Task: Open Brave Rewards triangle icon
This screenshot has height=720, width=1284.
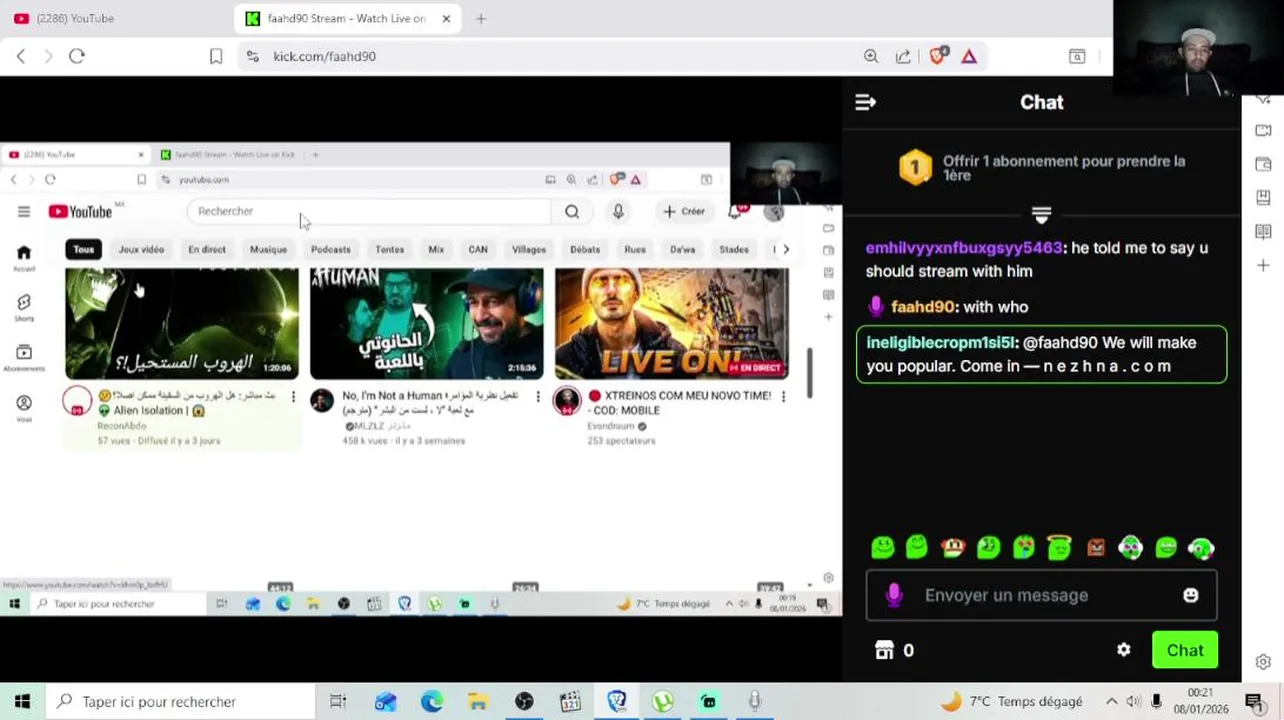Action: pos(969,56)
